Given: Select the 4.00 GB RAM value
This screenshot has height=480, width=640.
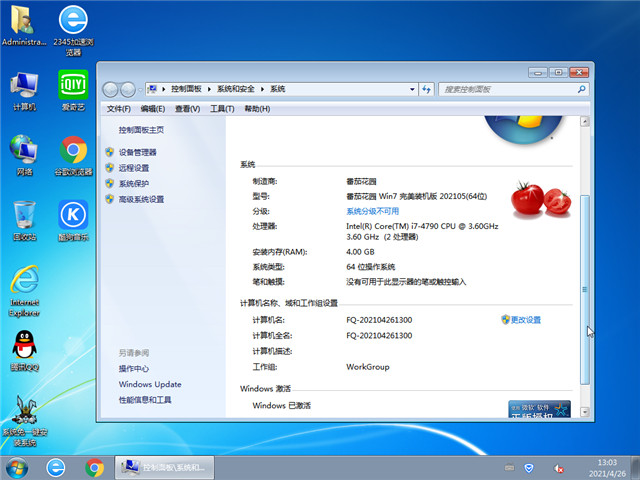Looking at the screenshot, I should click(x=360, y=252).
